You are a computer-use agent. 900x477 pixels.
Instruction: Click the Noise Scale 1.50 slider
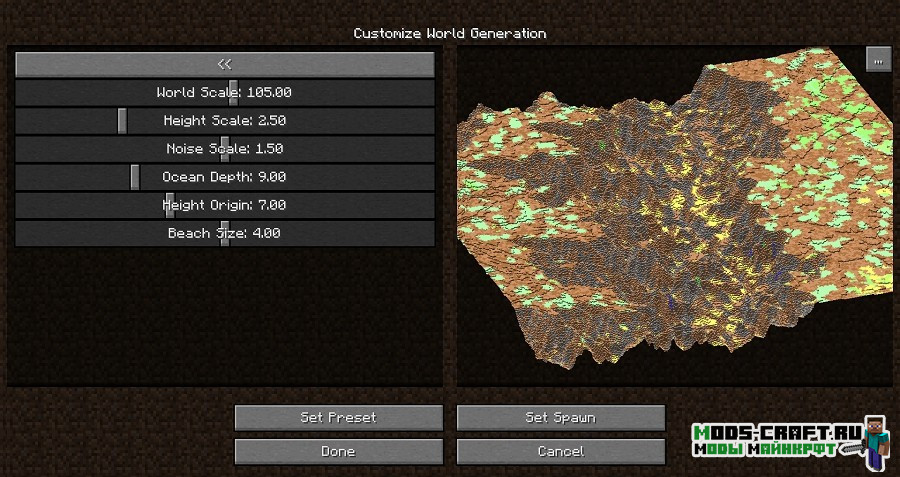224,149
